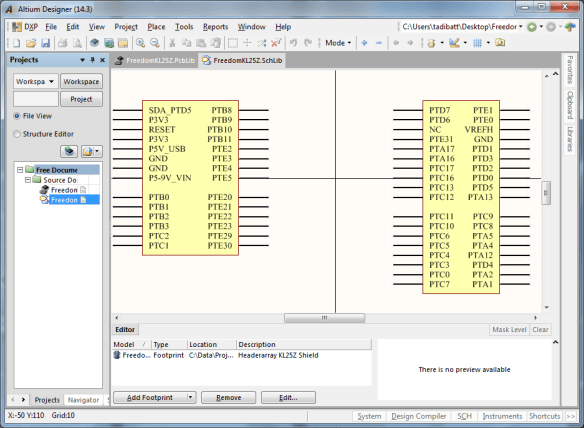
Task: Select the File View radio button
Action: 17,116
